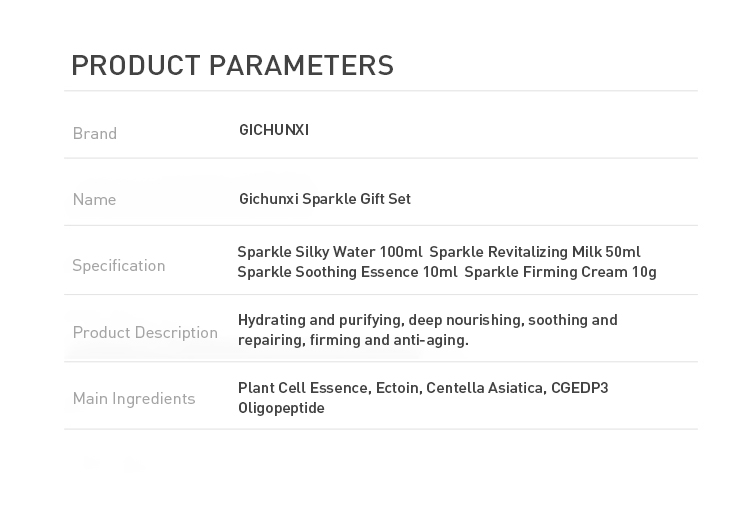This screenshot has width=750, height=505.
Task: Click the Name row label
Action: [x=95, y=199]
